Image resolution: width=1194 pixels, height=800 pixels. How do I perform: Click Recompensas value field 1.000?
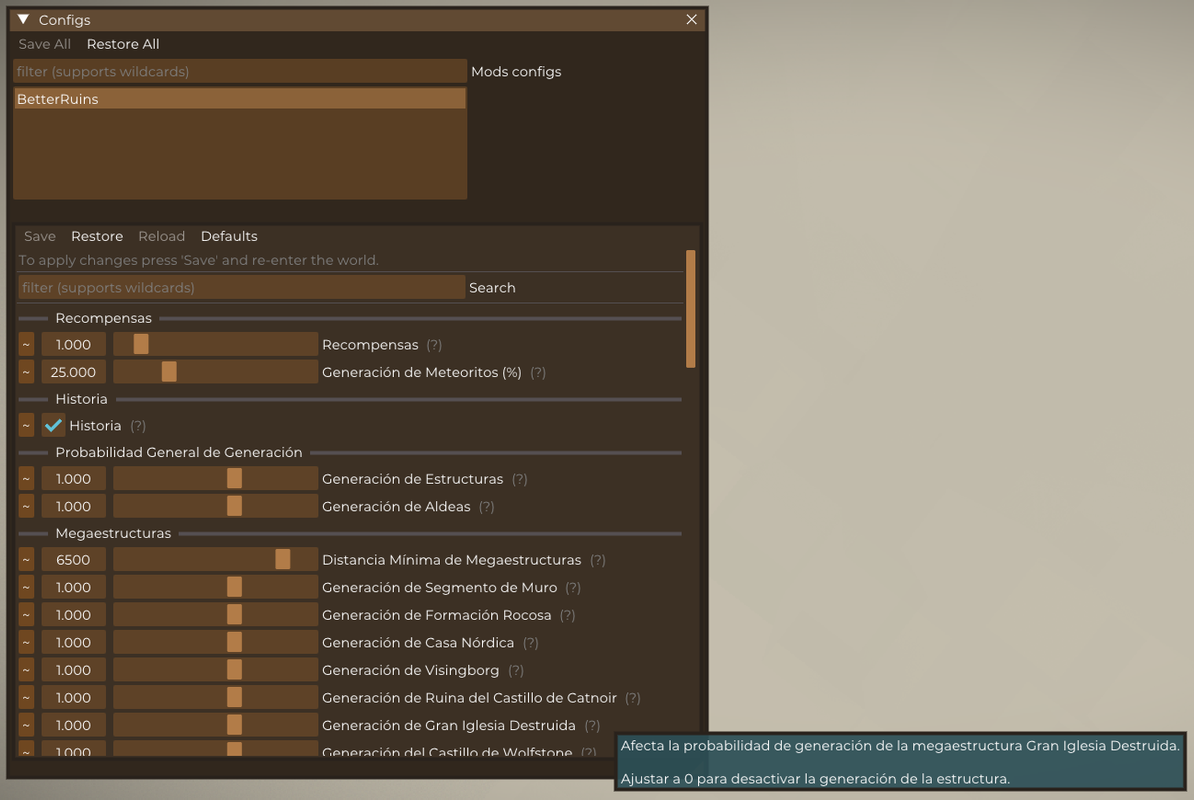click(73, 345)
